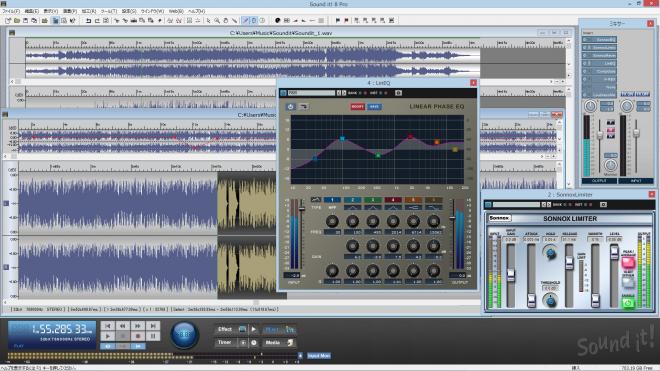Click the red button in LinEQ header

click(357, 107)
